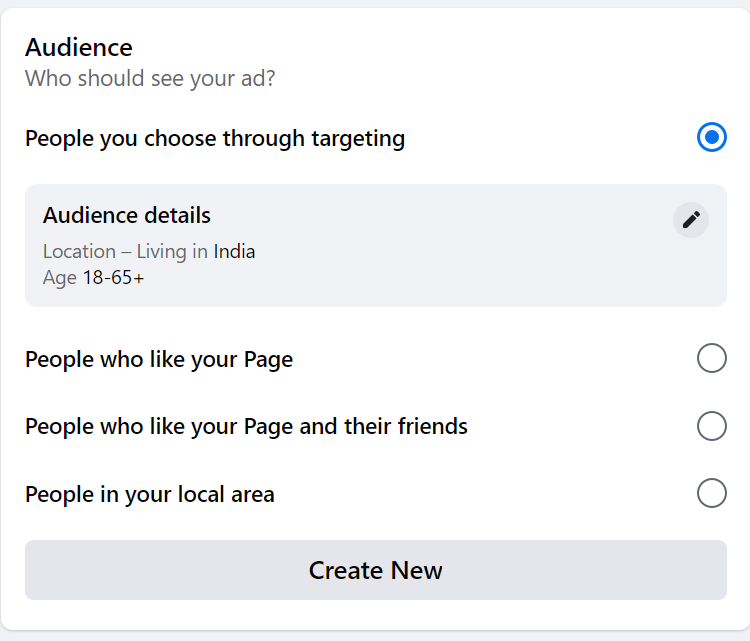Click the word 'Location' in Audience details

click(x=79, y=252)
